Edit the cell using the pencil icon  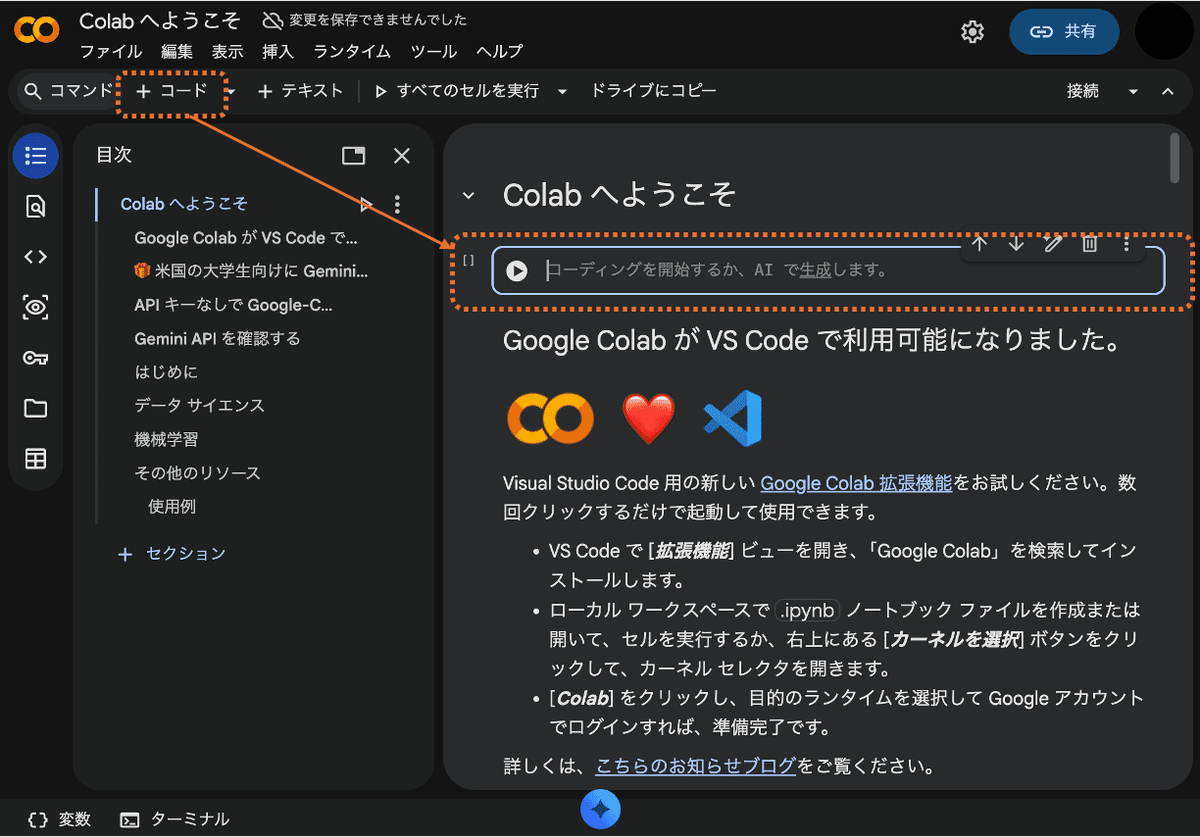coord(1053,243)
